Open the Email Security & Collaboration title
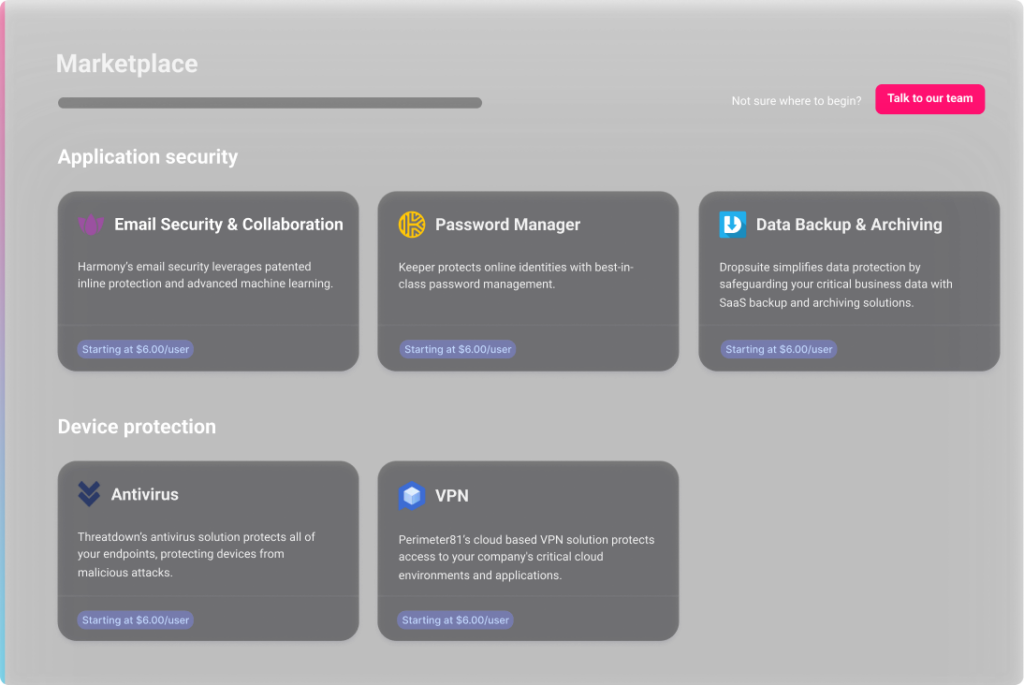 click(228, 225)
